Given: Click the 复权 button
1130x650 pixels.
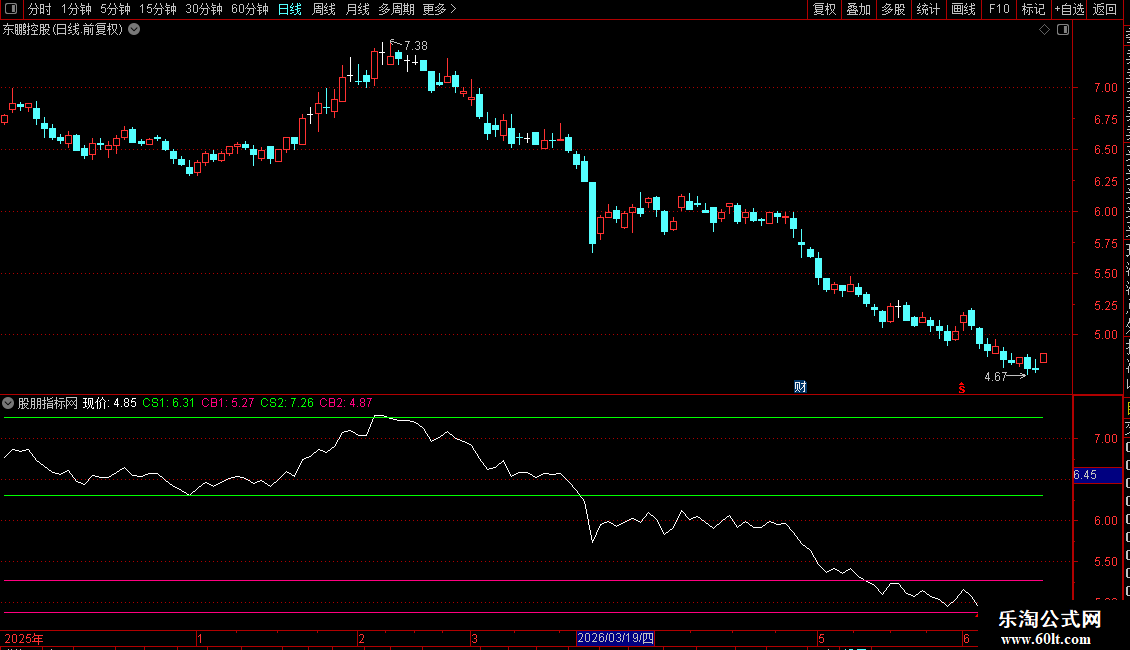Looking at the screenshot, I should (x=824, y=9).
